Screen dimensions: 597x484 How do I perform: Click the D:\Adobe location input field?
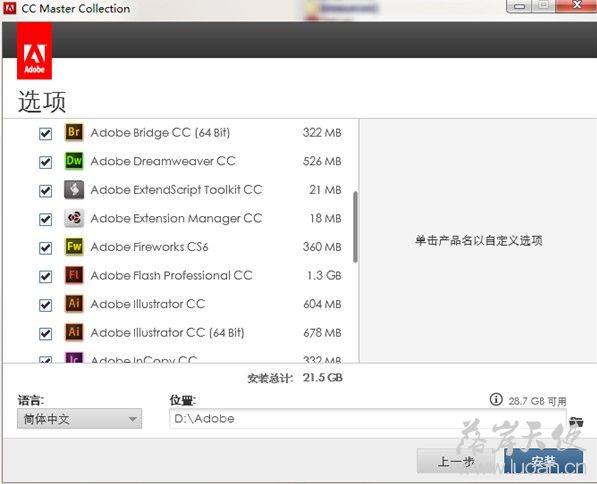click(367, 419)
